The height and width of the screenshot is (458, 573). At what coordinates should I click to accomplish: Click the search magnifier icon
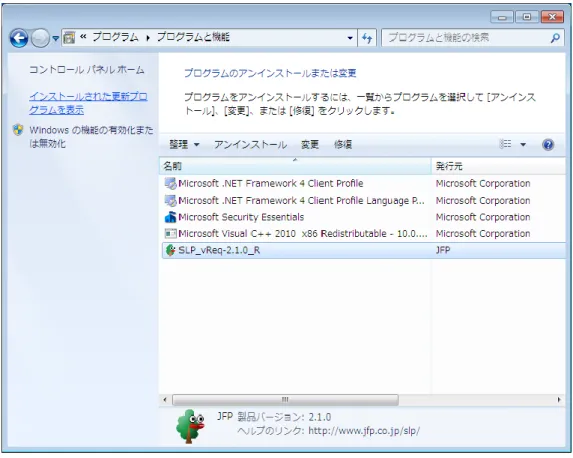pyautogui.click(x=555, y=38)
